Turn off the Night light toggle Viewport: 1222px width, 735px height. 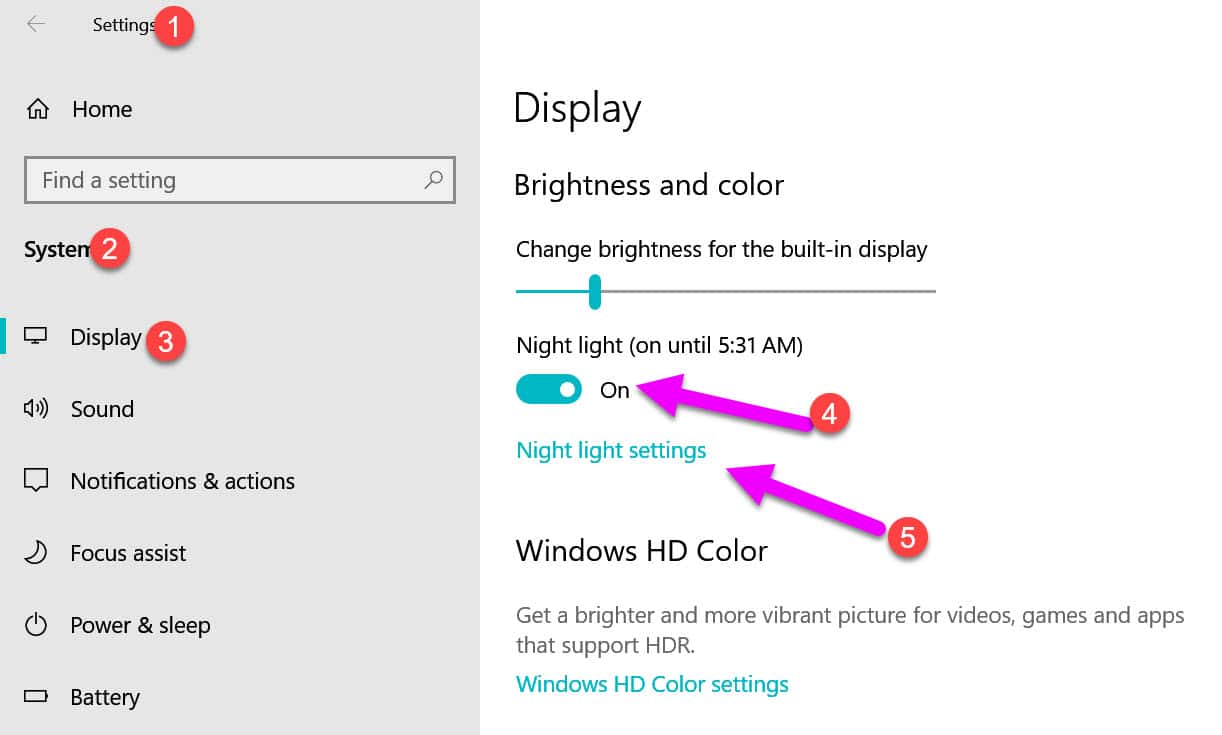[548, 389]
